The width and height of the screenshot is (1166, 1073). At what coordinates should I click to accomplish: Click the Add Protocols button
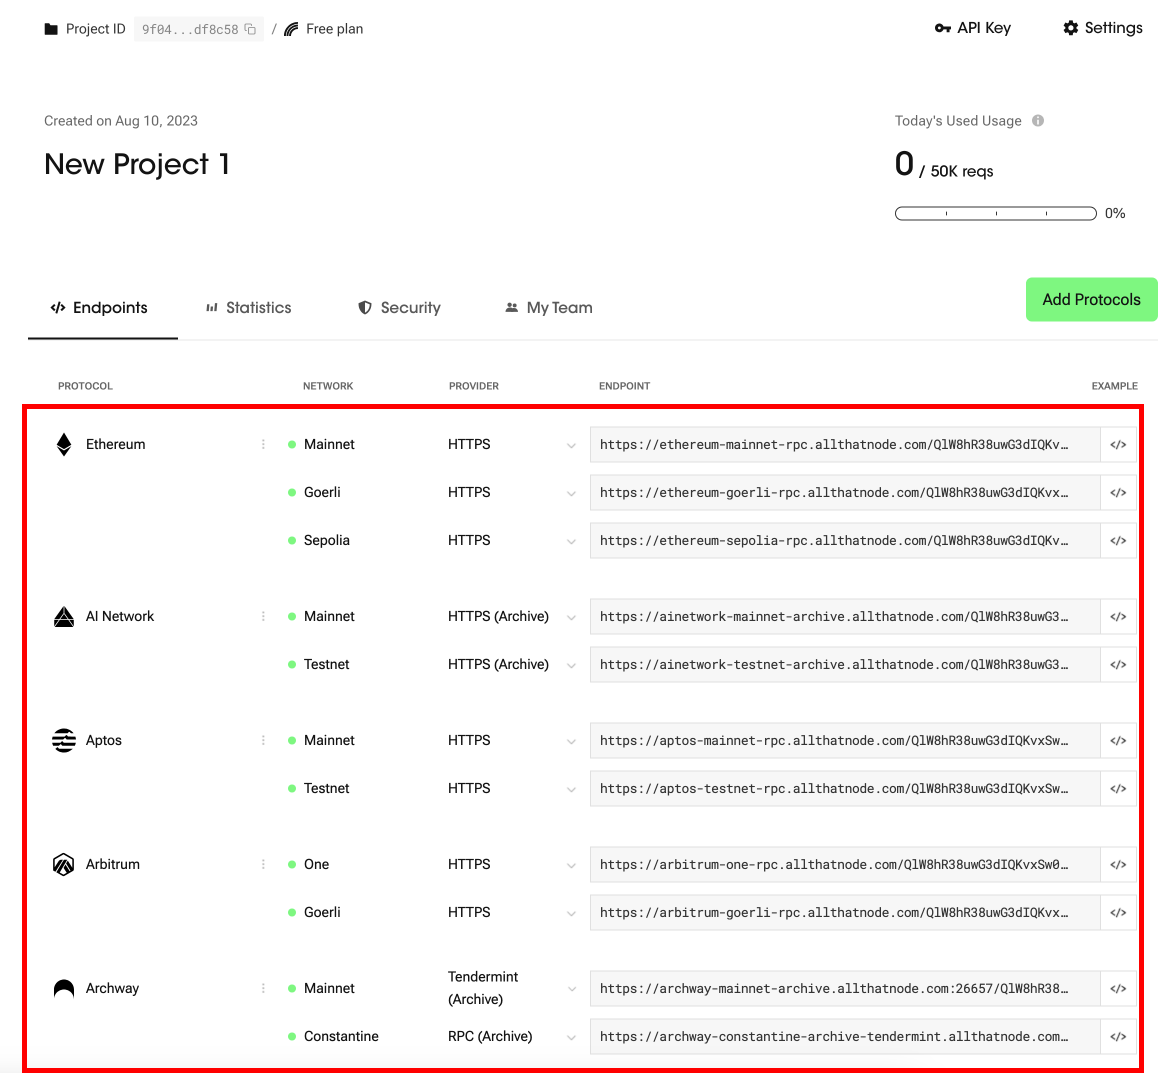(1091, 300)
